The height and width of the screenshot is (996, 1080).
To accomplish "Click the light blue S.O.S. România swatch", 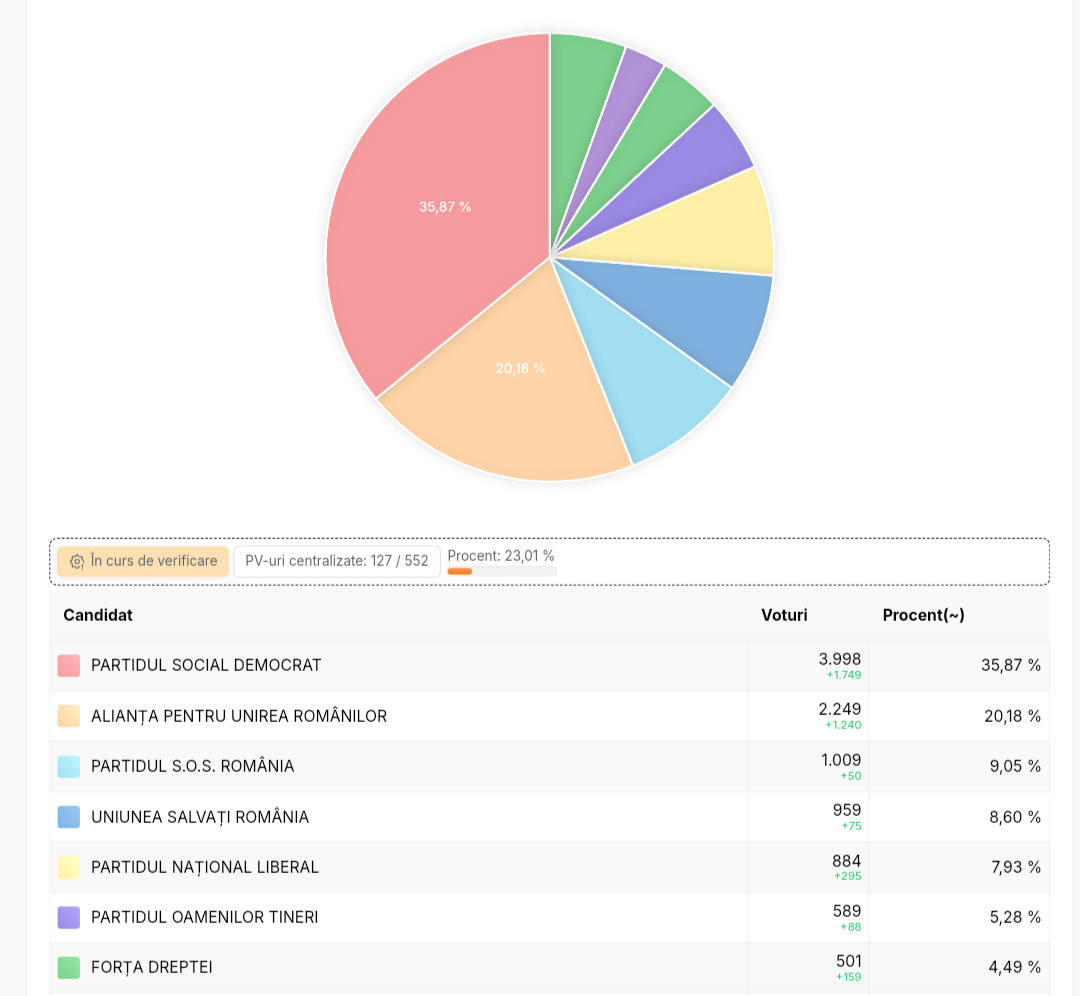I will tap(69, 766).
